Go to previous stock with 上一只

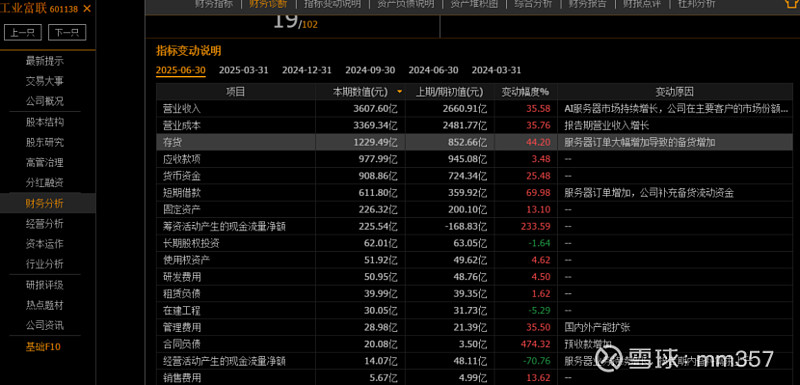[x=22, y=33]
